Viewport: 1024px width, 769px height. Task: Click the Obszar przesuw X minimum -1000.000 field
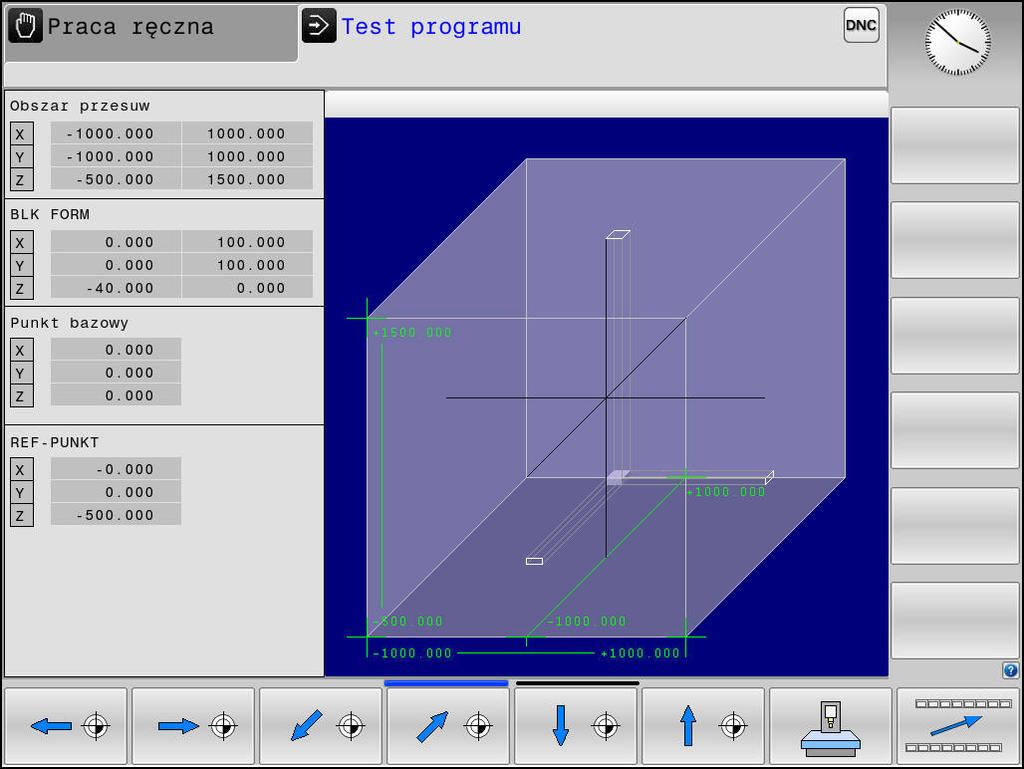click(x=116, y=133)
